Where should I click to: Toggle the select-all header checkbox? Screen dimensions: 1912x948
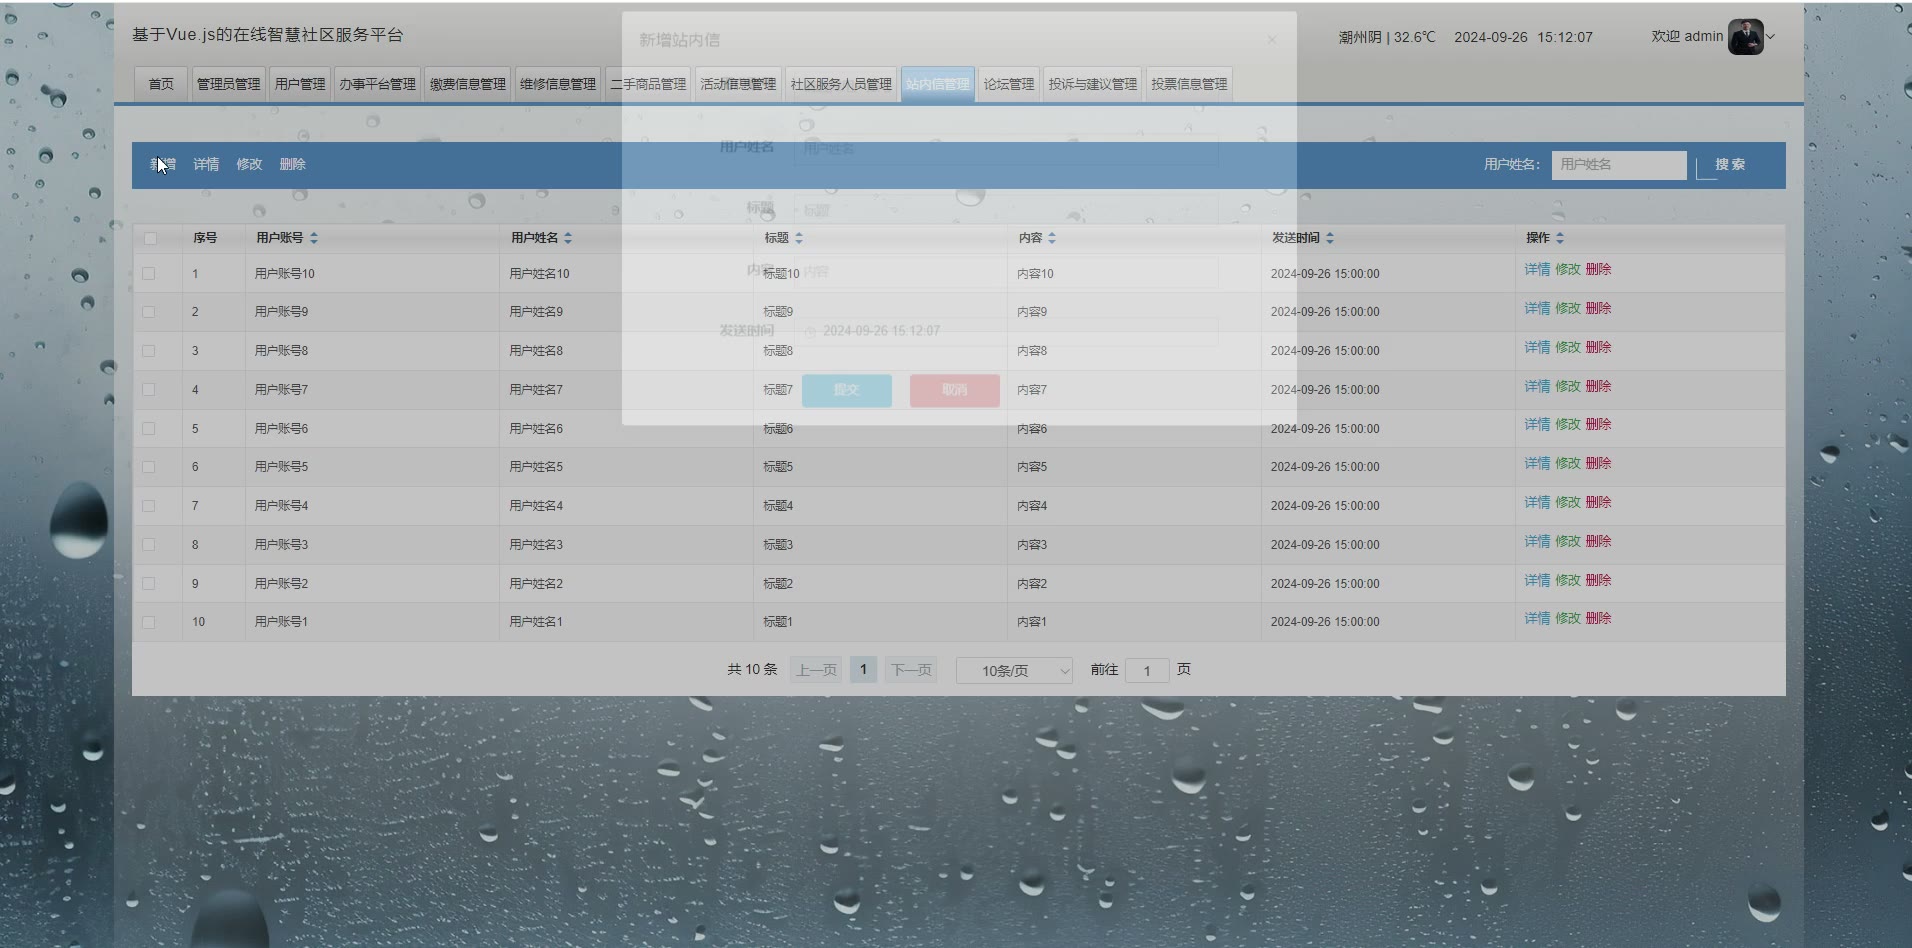[x=150, y=238]
